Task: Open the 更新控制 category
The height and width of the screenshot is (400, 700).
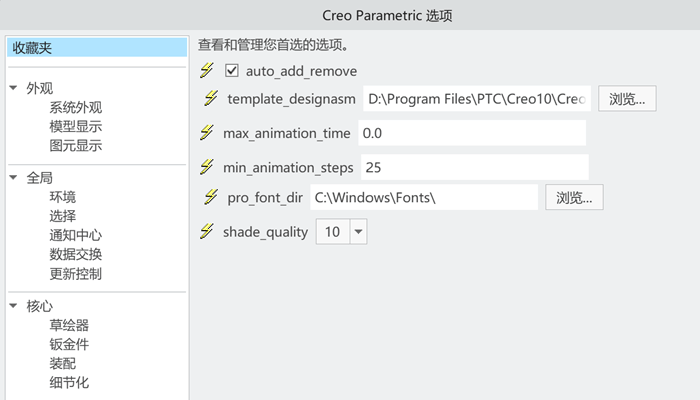Action: (75, 274)
